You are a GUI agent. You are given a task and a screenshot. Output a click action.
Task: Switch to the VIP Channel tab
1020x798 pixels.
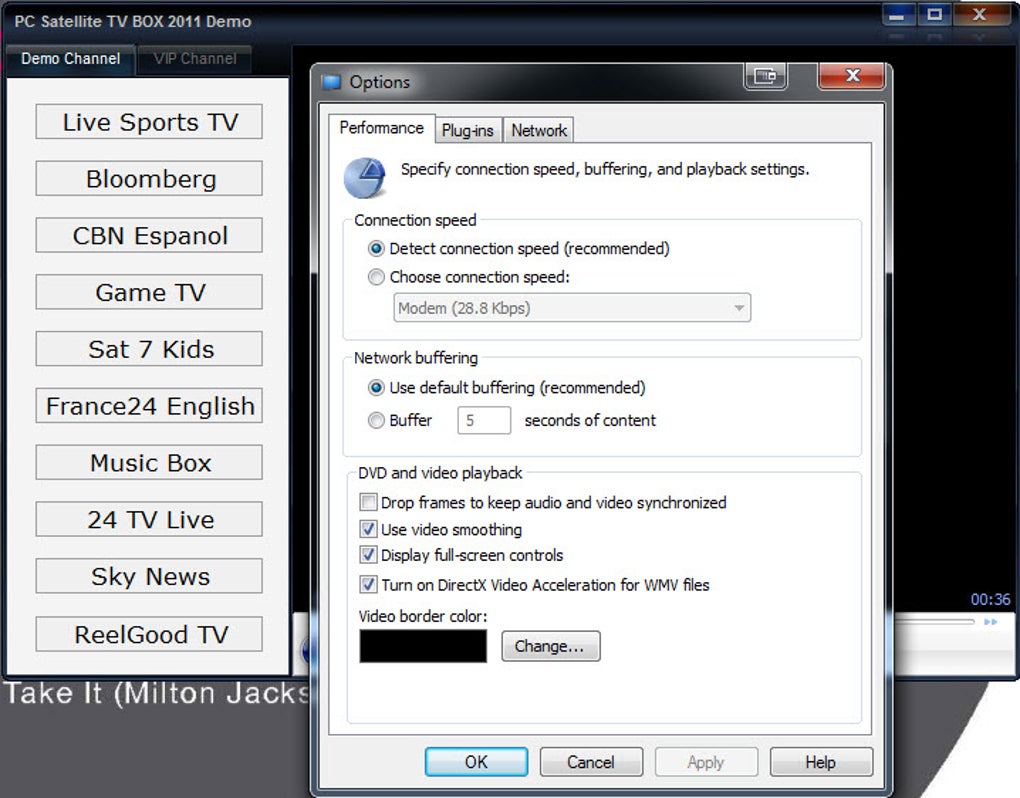[195, 59]
